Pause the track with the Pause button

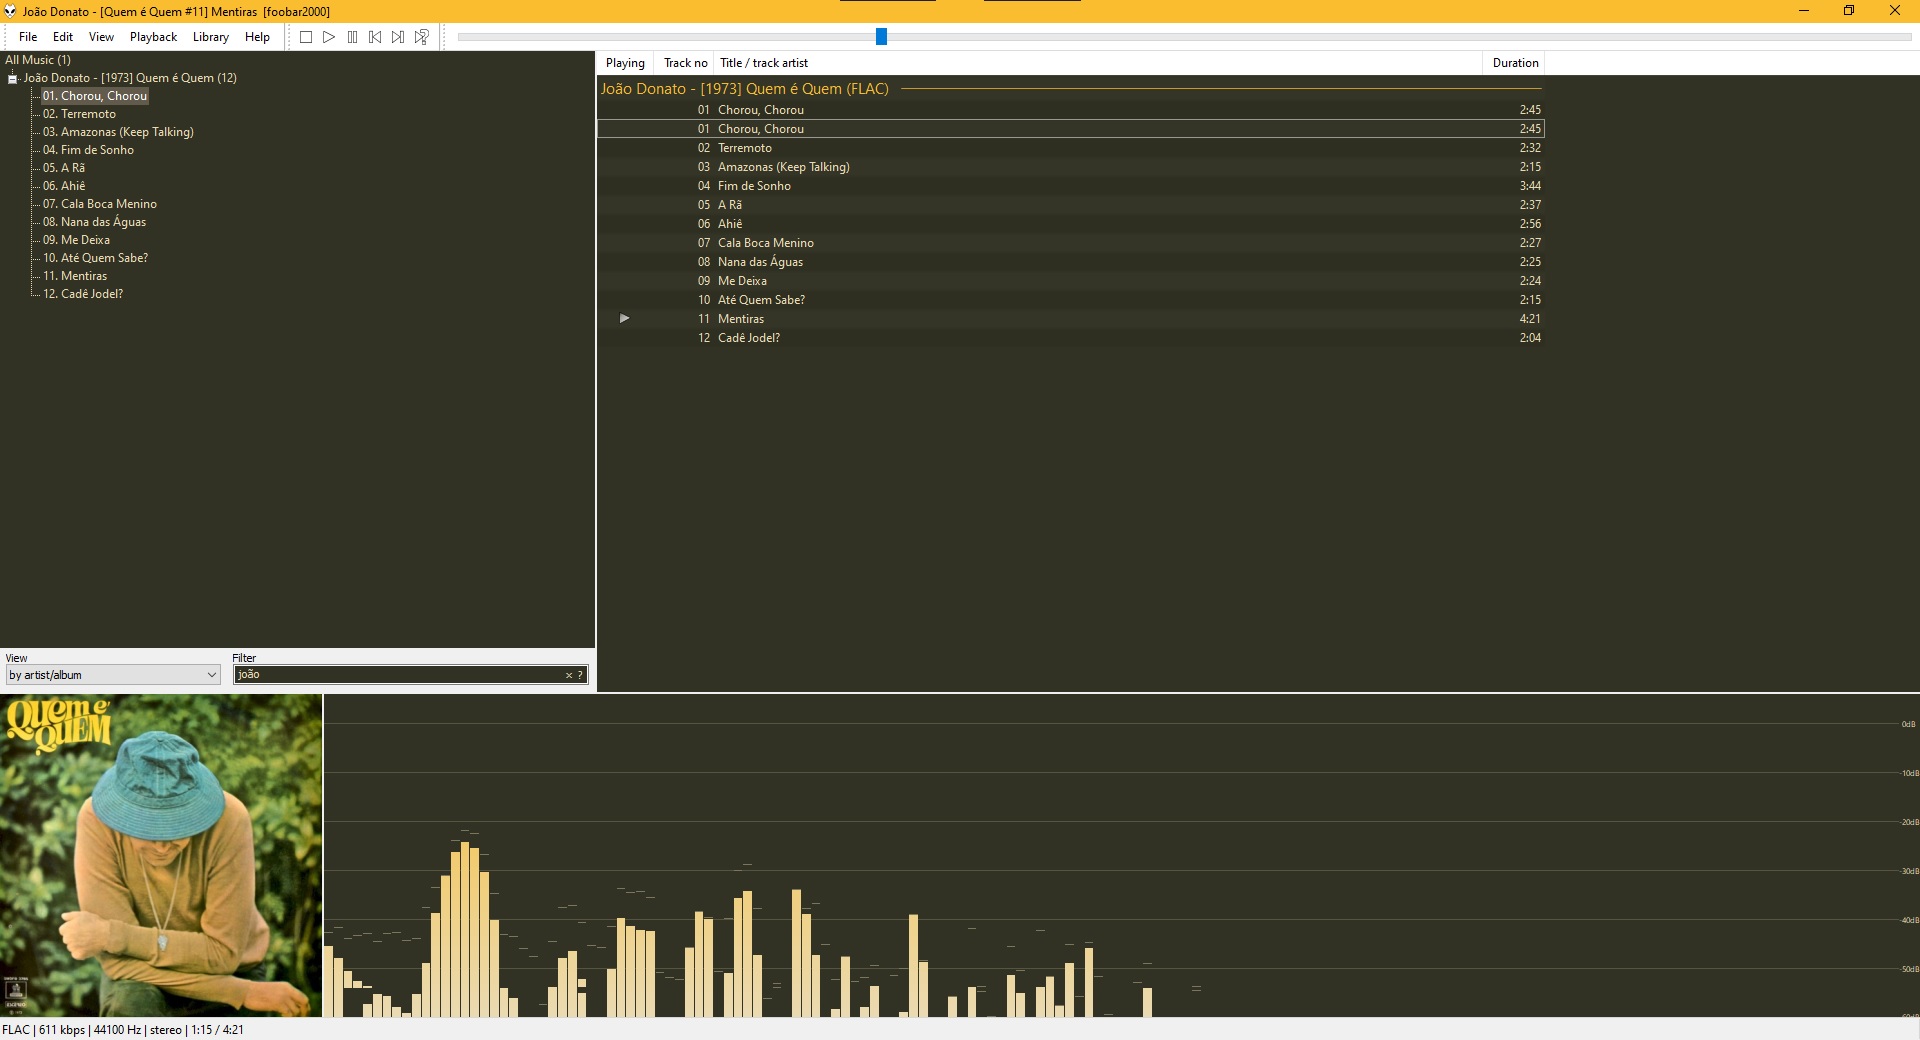tap(352, 37)
